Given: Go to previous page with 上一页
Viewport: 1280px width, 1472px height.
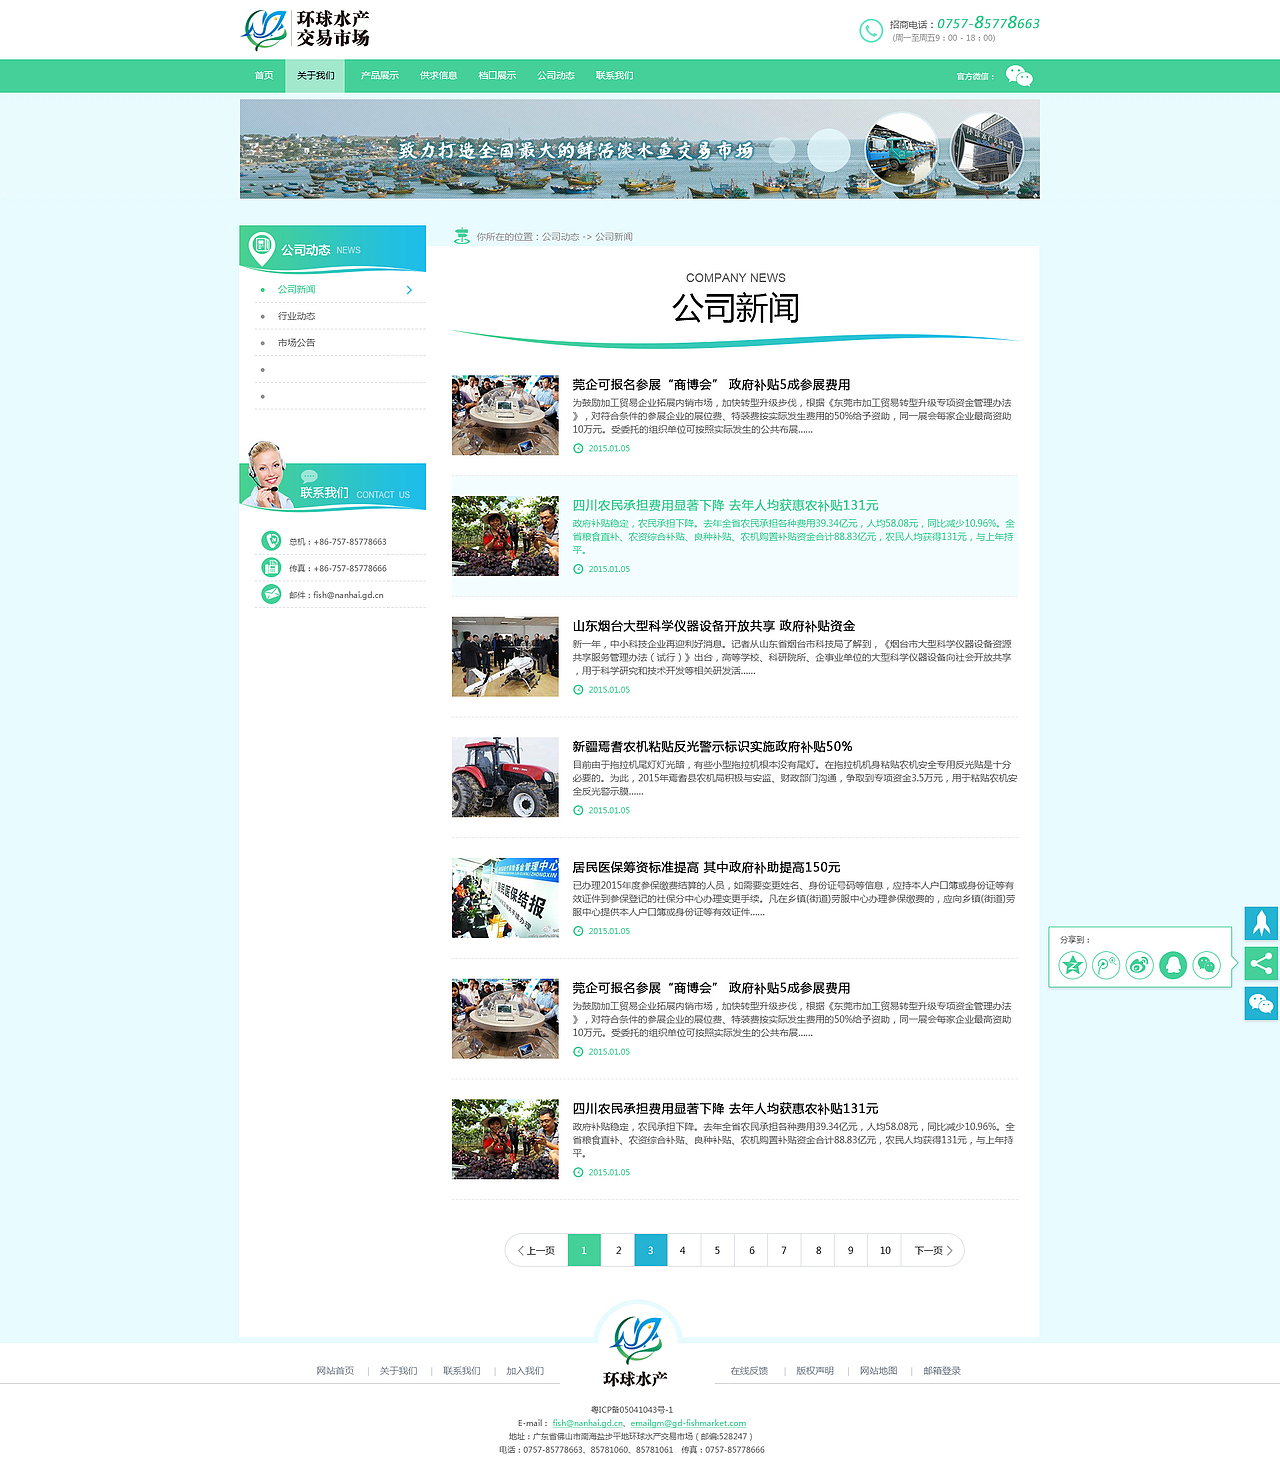Looking at the screenshot, I should tap(537, 1250).
